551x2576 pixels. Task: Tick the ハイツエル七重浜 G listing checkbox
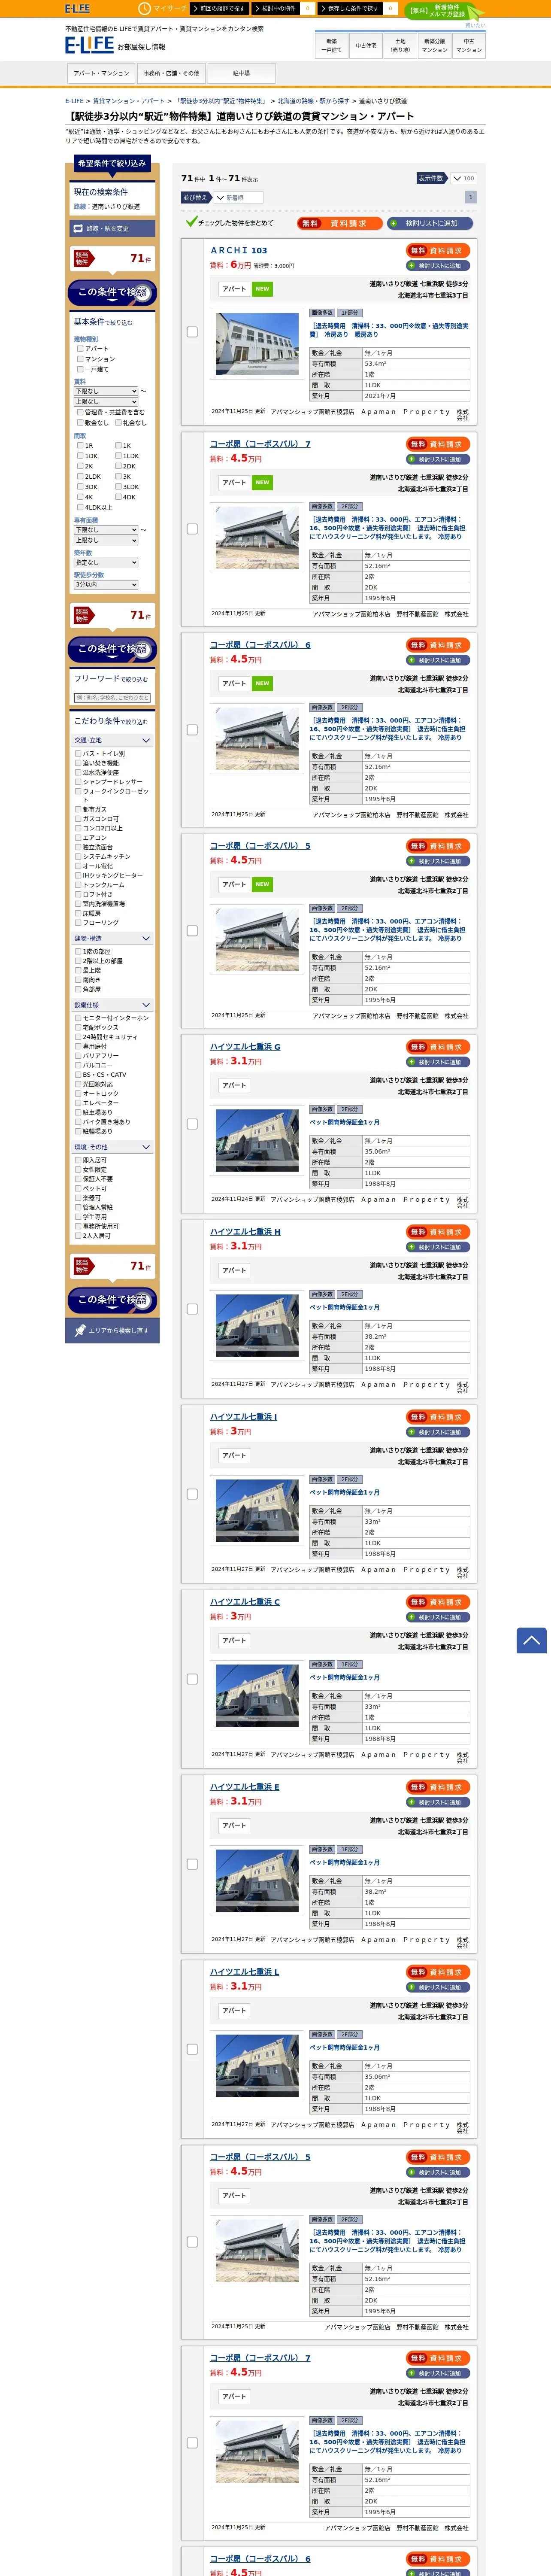pos(192,1124)
